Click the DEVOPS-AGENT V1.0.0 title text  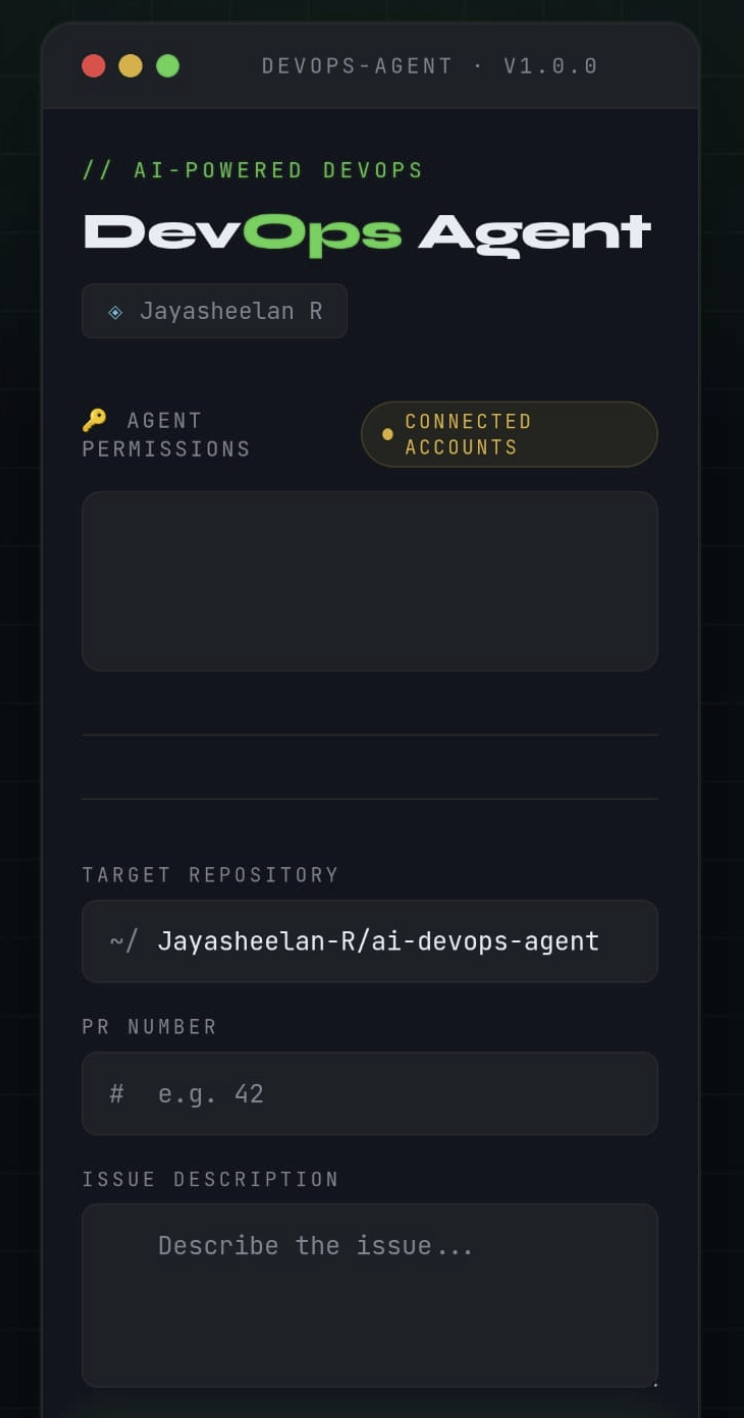(430, 66)
